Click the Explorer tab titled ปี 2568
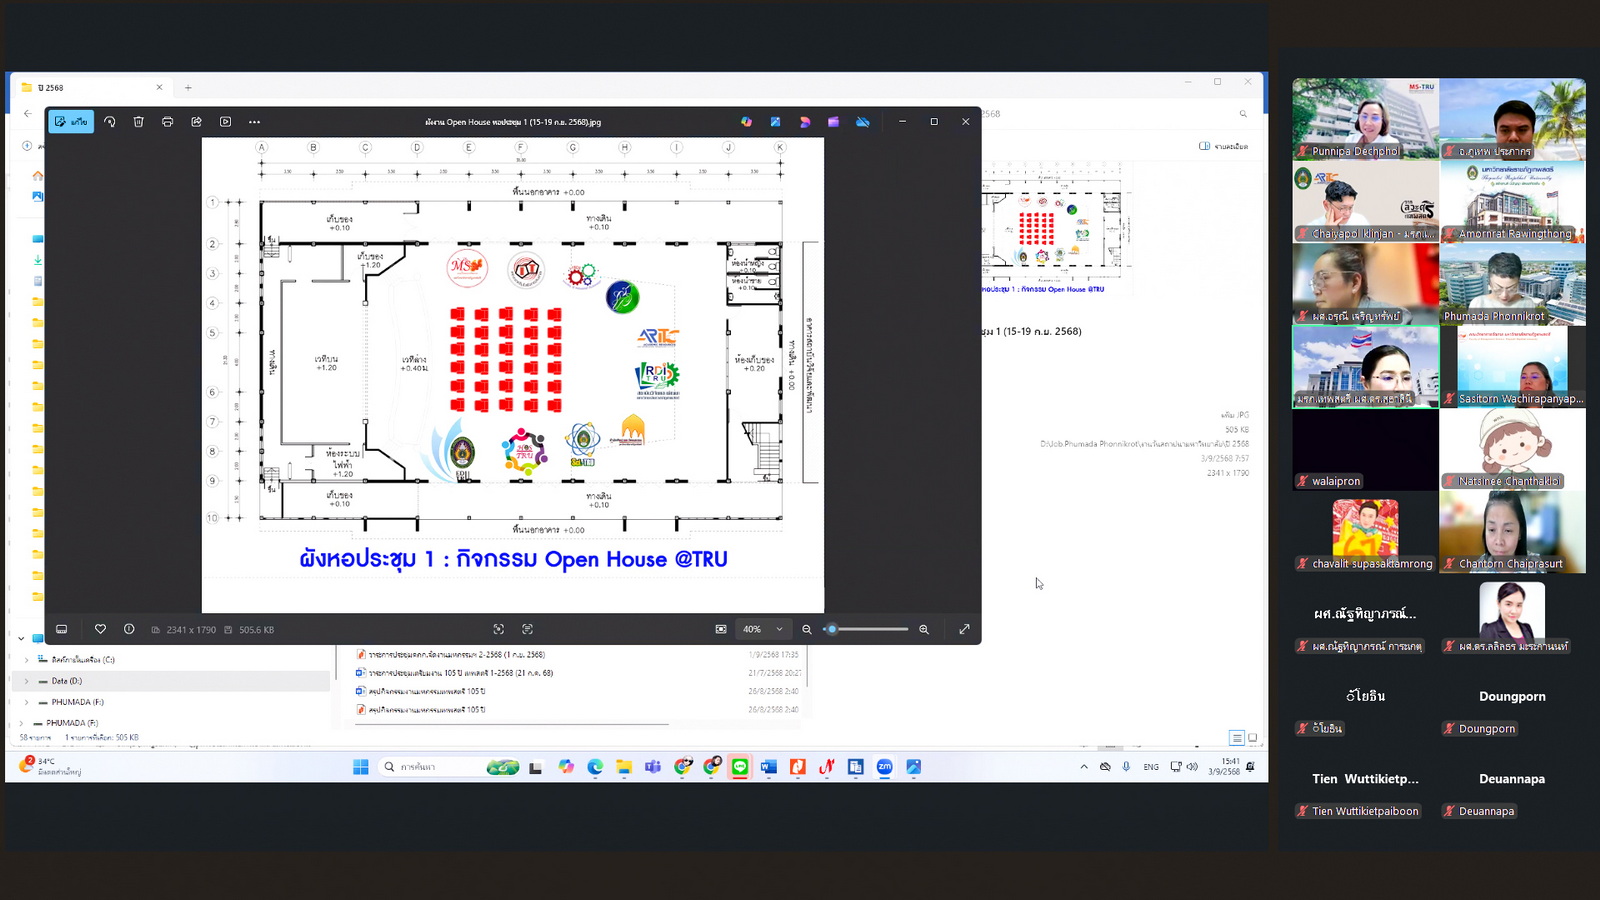1600x900 pixels. (x=90, y=88)
